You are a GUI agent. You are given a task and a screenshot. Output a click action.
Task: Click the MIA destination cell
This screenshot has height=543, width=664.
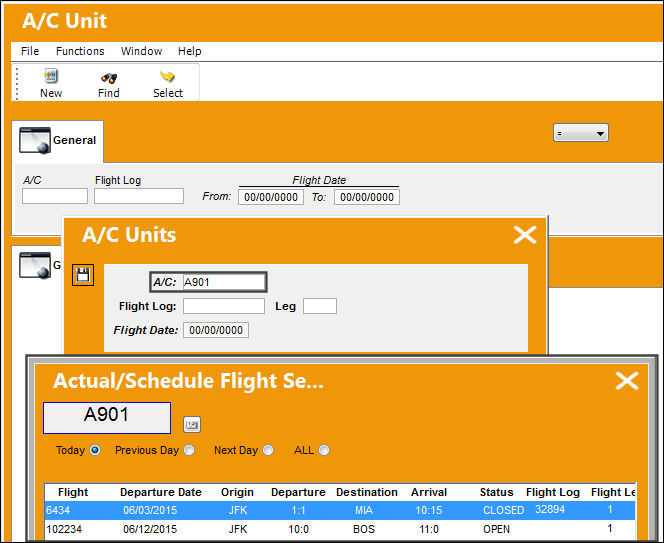(364, 510)
